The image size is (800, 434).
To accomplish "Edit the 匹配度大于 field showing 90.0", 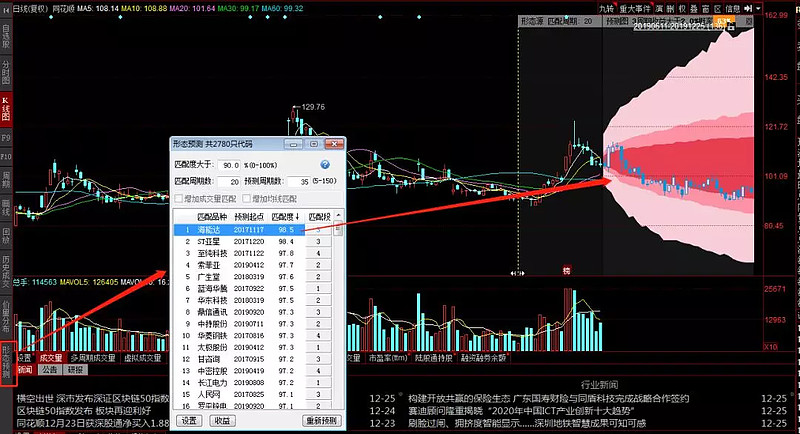I will point(229,165).
